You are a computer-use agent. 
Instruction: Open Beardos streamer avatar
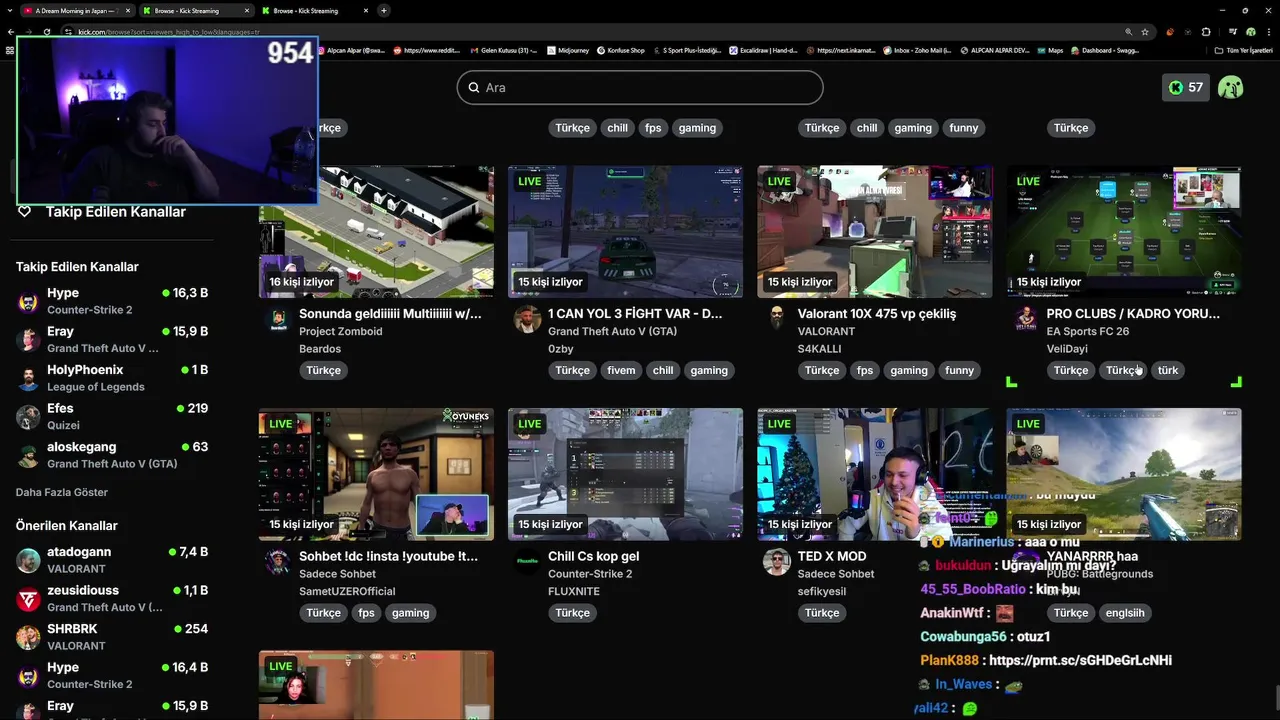click(x=279, y=320)
